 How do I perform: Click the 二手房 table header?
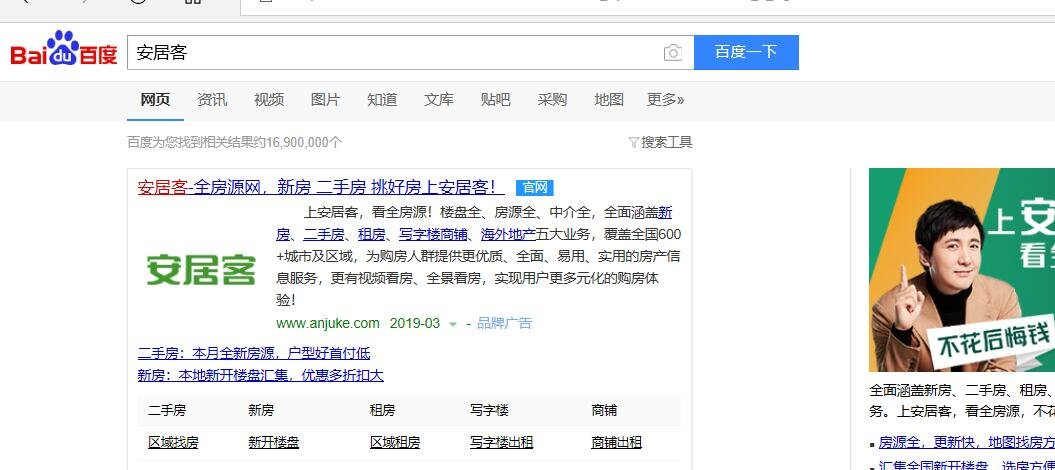click(x=167, y=410)
